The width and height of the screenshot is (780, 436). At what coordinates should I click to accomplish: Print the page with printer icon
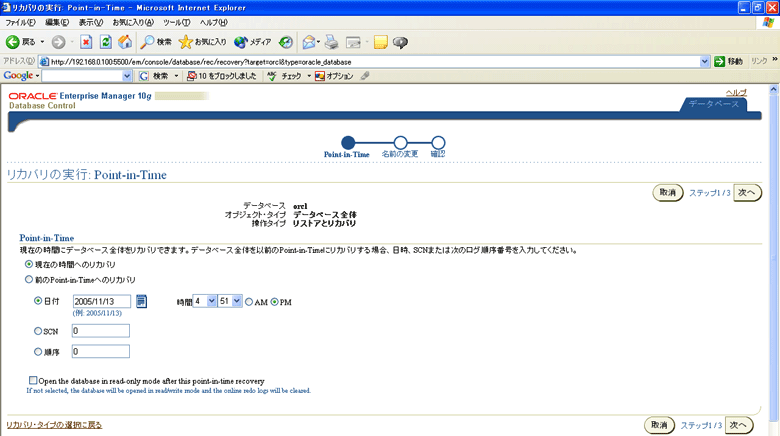(x=332, y=42)
